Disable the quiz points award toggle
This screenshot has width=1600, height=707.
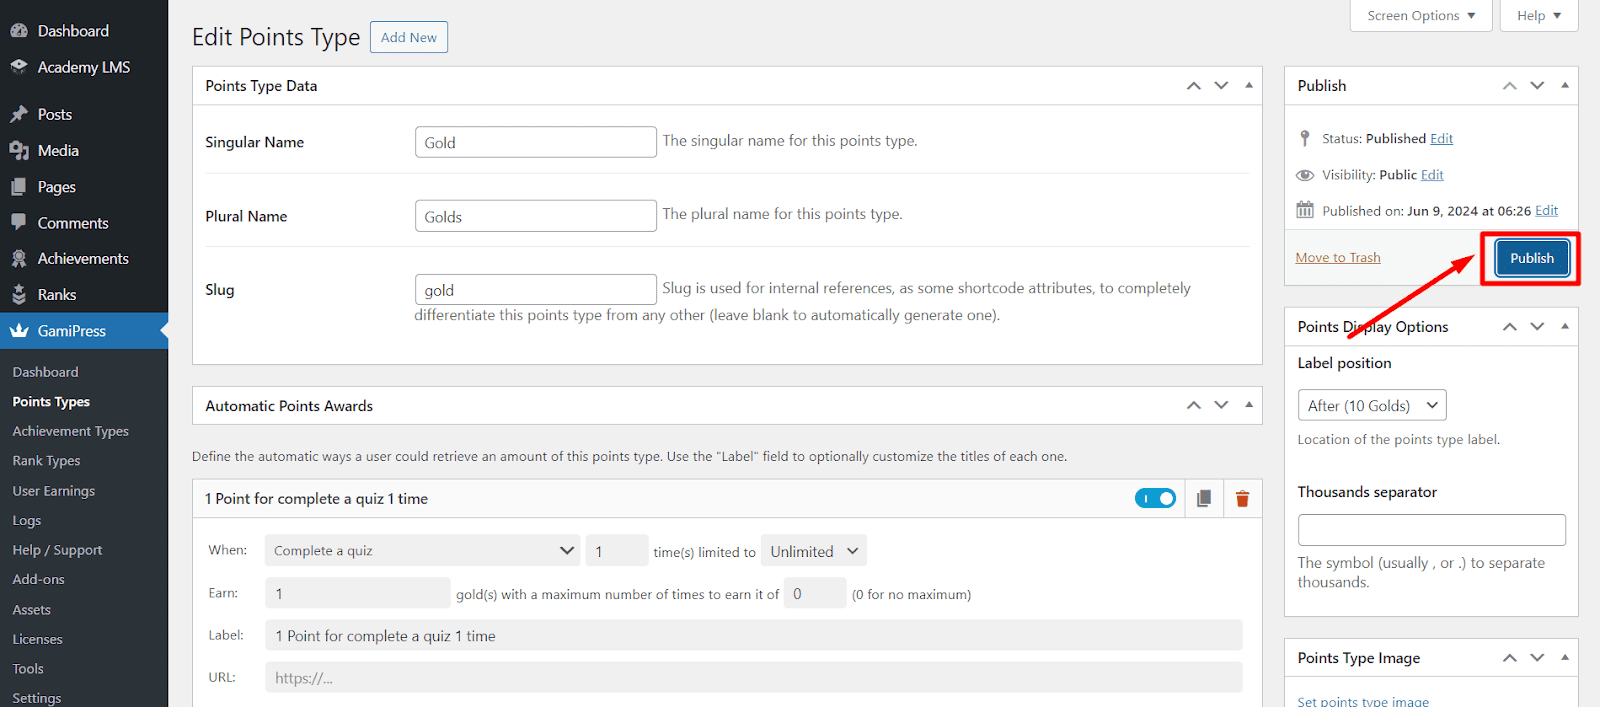click(x=1155, y=499)
